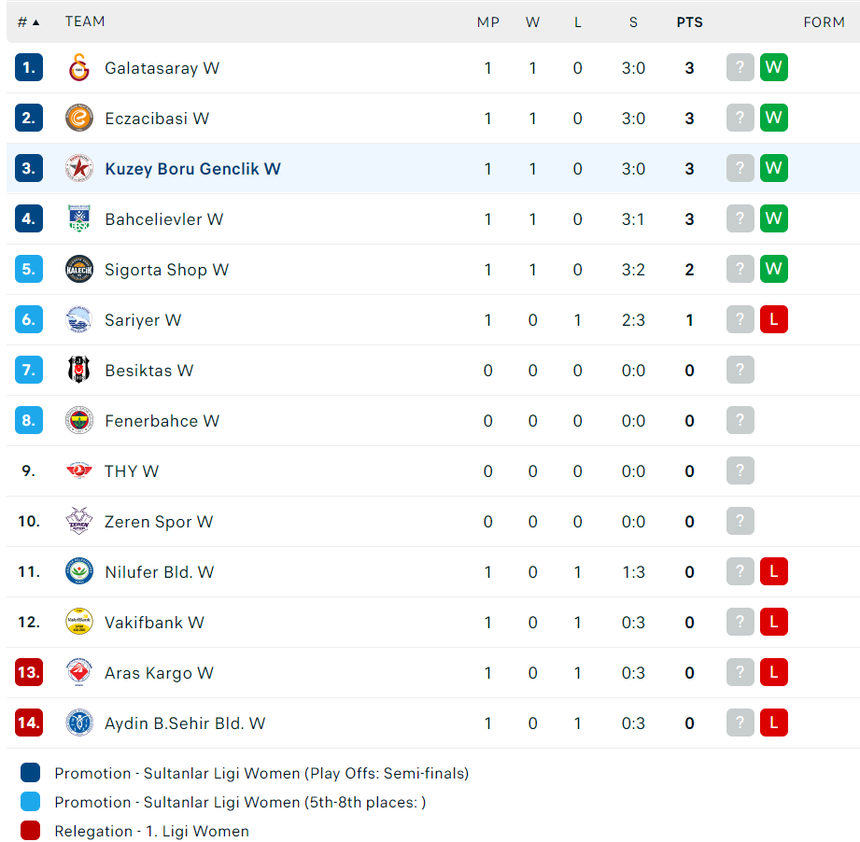
Task: Click the Kuzey Boru Genclik star logo
Action: pyautogui.click(x=79, y=169)
